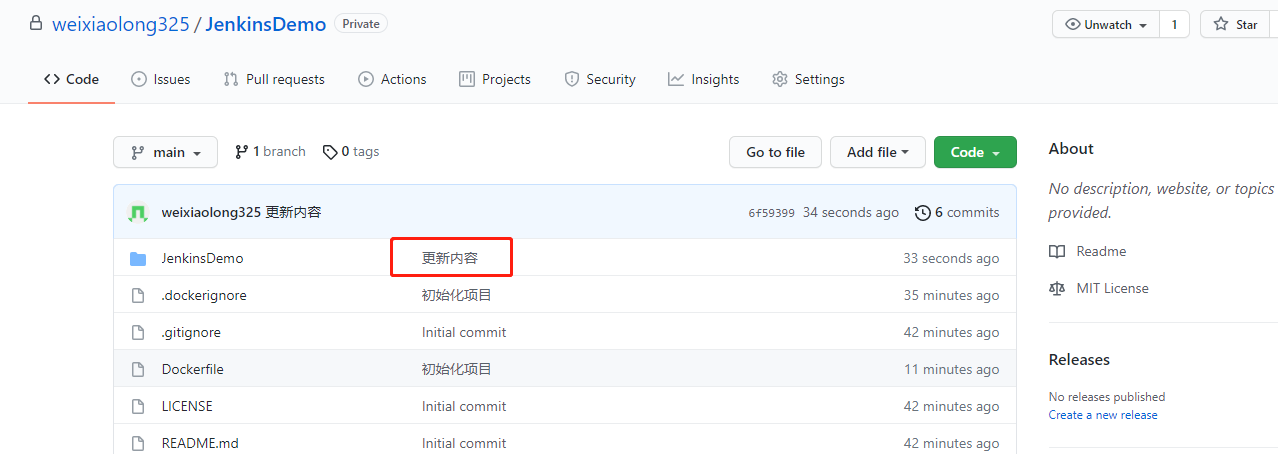
Task: Open the weixiaolong325 owner link
Action: pos(120,24)
